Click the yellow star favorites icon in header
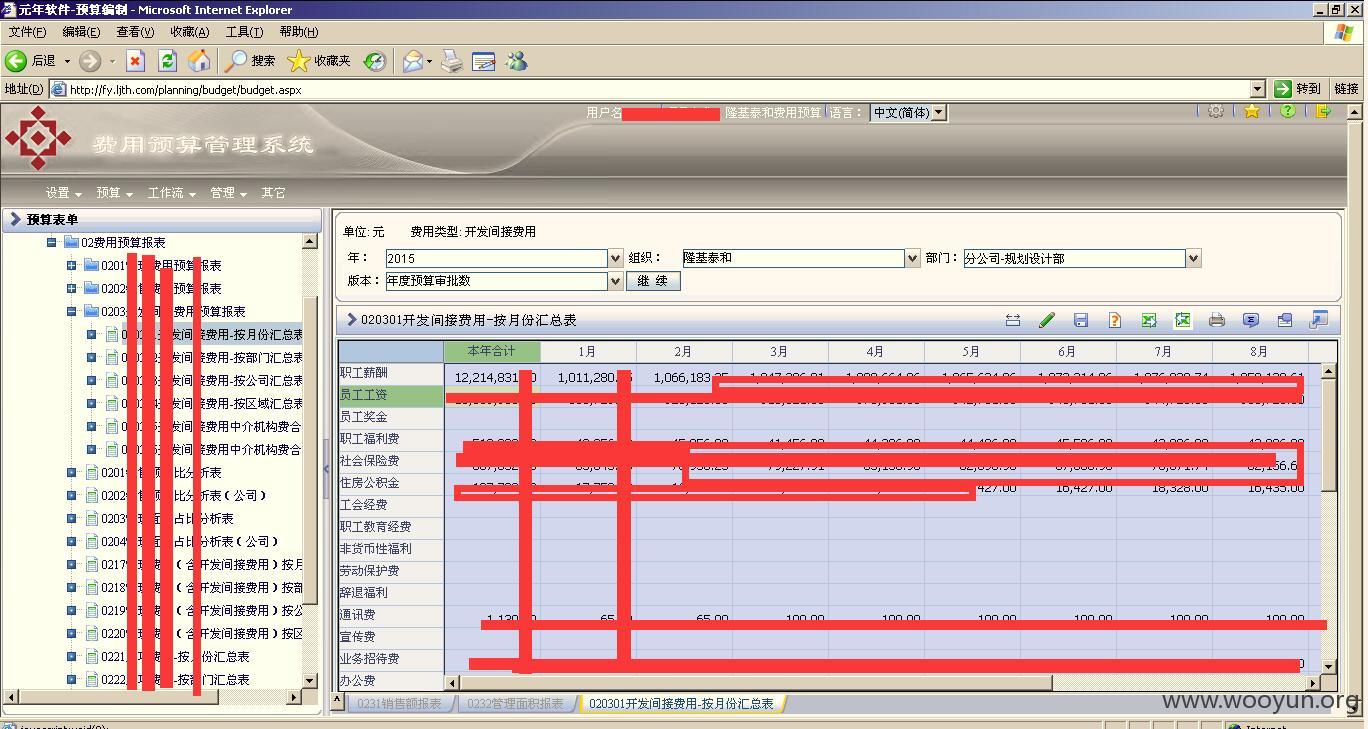 (1252, 112)
